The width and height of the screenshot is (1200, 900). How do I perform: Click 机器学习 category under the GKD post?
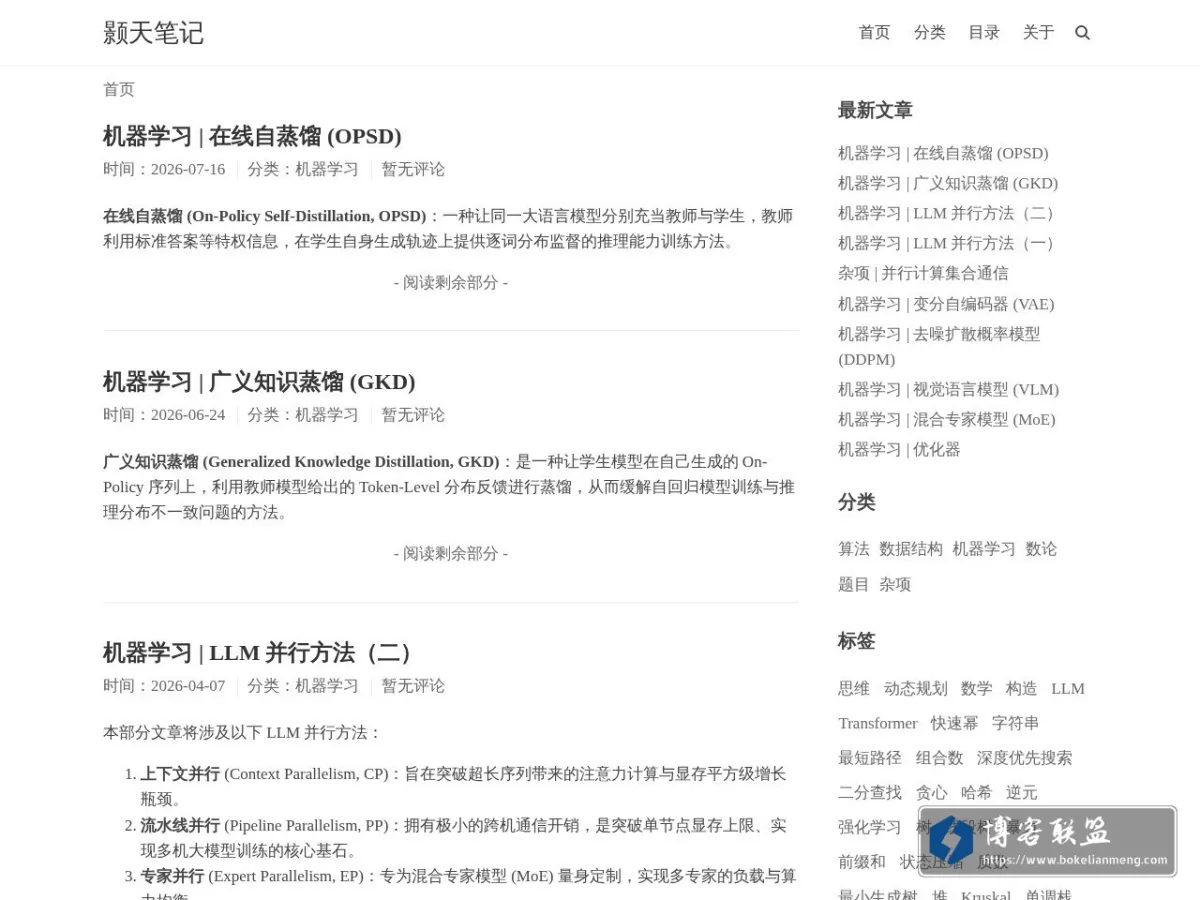[x=327, y=414]
